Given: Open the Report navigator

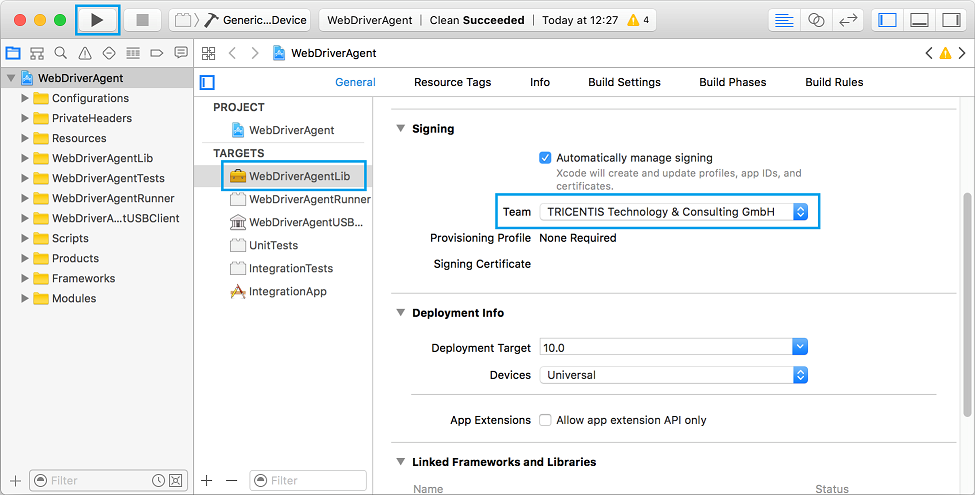Looking at the screenshot, I should tap(181, 53).
